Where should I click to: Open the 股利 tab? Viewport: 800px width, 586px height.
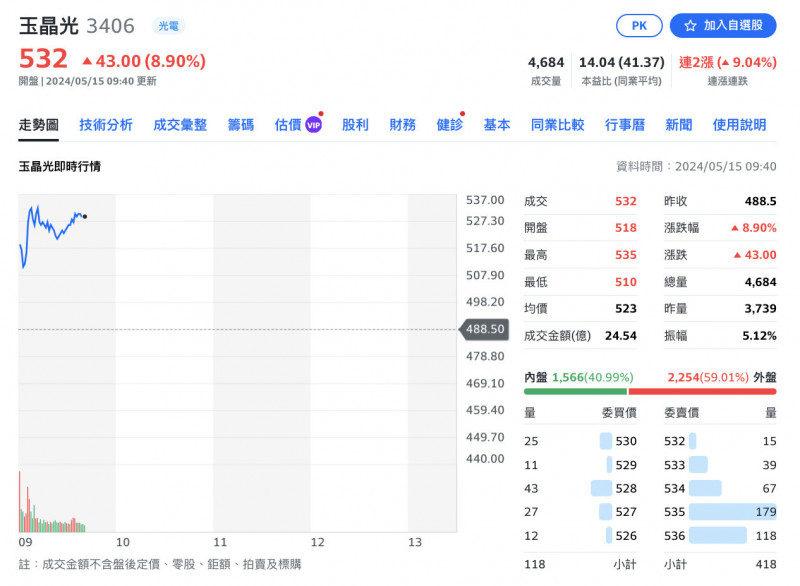pyautogui.click(x=355, y=125)
